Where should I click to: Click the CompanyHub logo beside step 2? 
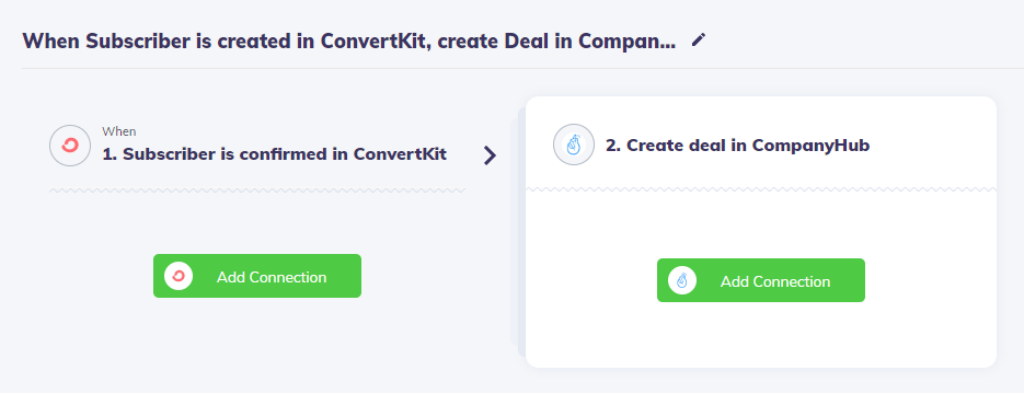pos(574,144)
